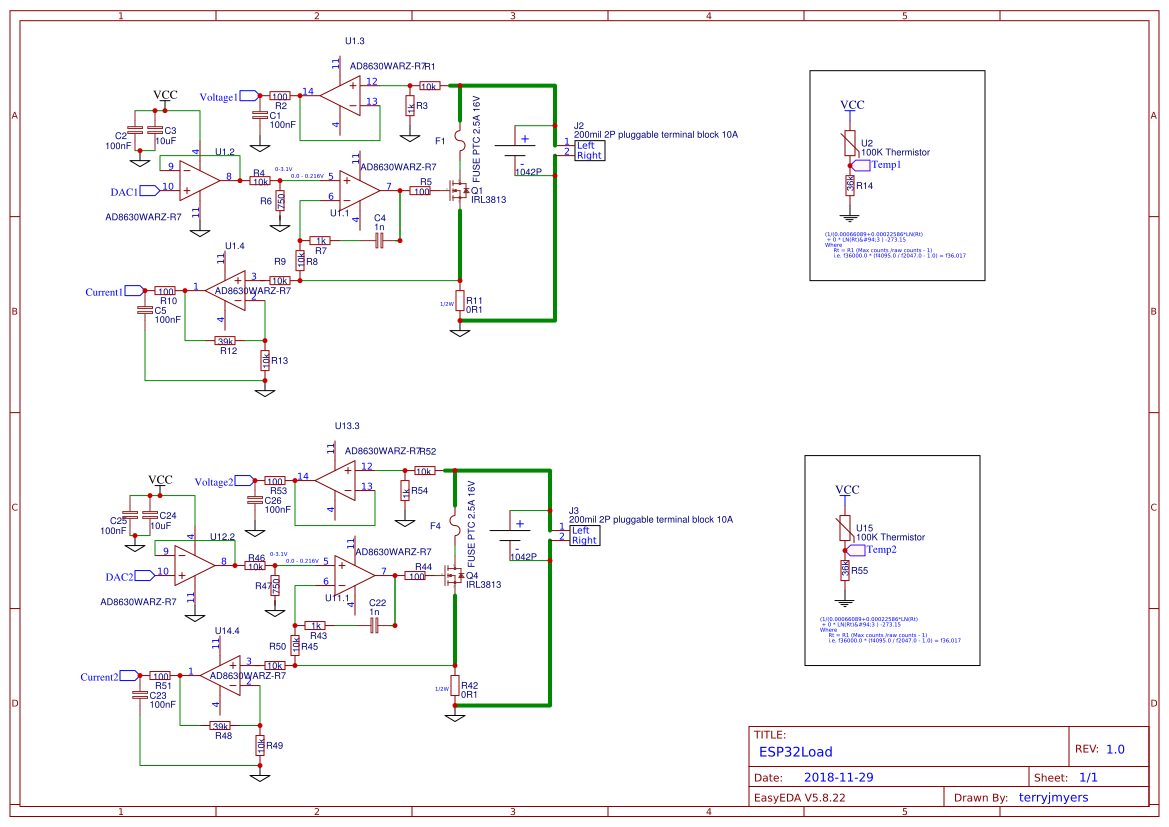Click the U1.1 op-amp triangle symbol
The image size is (1169, 827).
[x=359, y=190]
